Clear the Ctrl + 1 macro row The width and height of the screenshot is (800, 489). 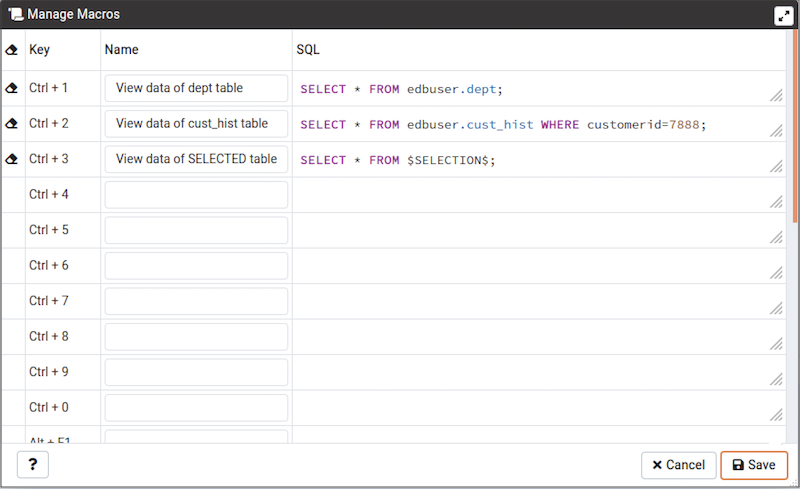pos(12,88)
